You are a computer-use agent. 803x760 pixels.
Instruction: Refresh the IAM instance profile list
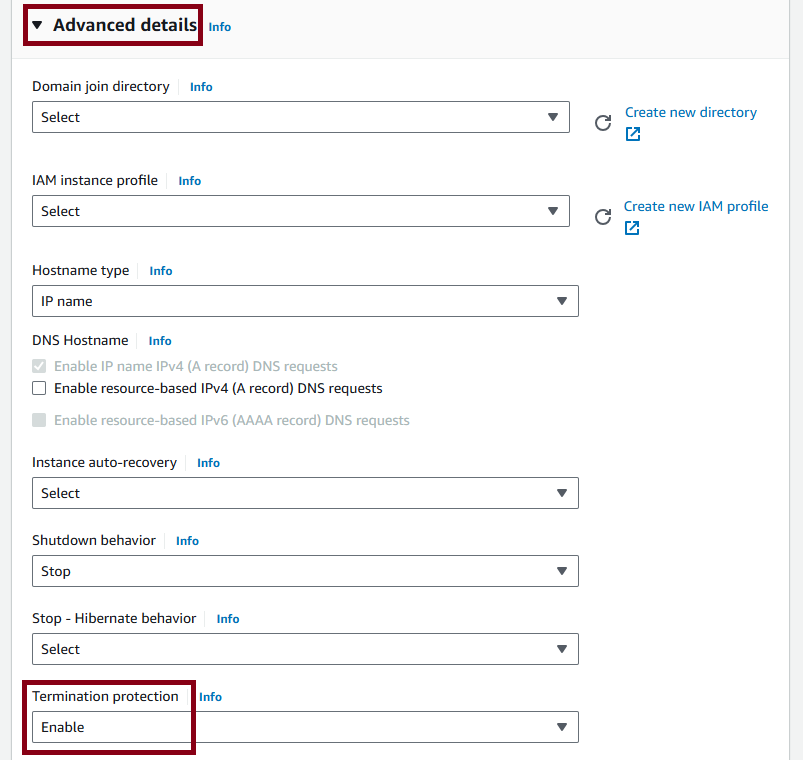(603, 217)
